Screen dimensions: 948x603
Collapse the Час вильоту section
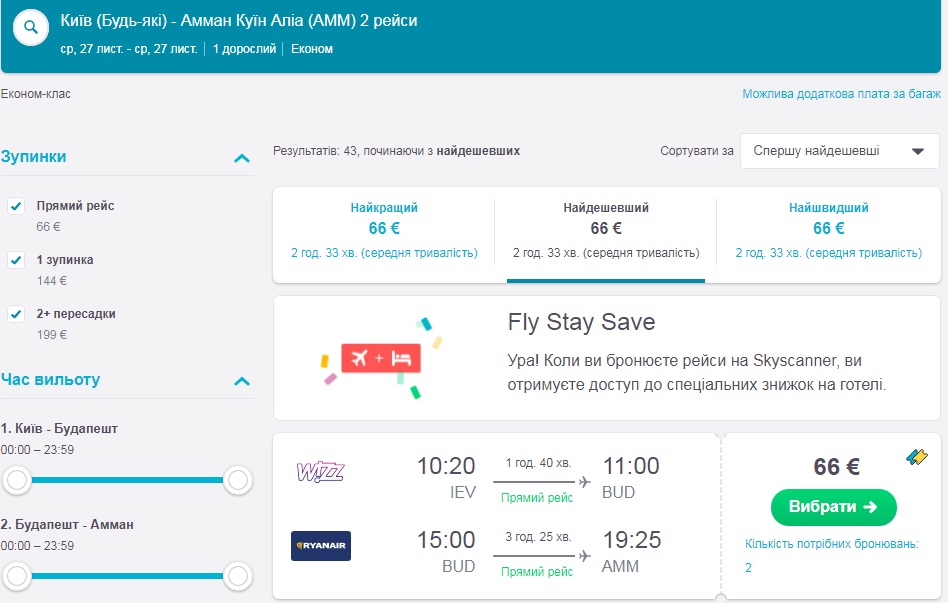(x=240, y=381)
